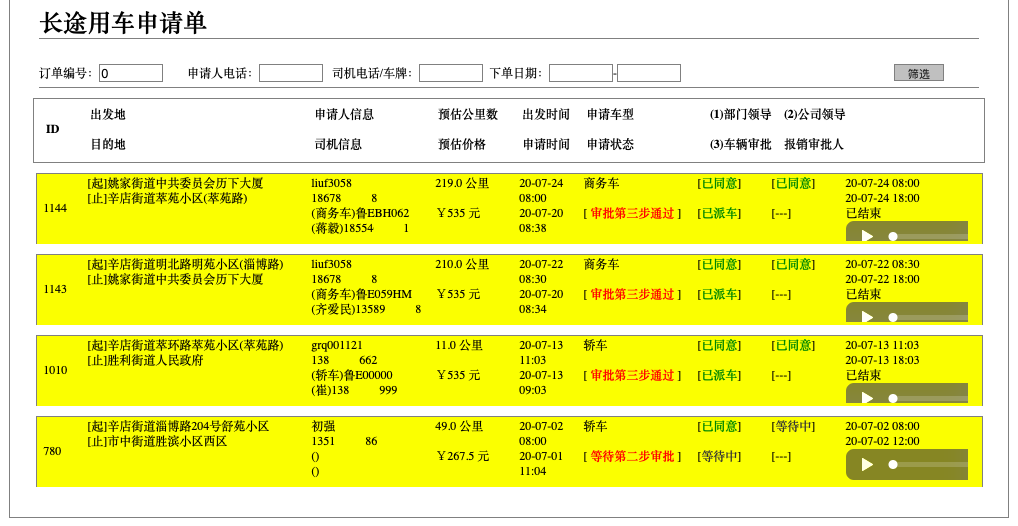Focus the 下单日期 start date field

pos(580,73)
